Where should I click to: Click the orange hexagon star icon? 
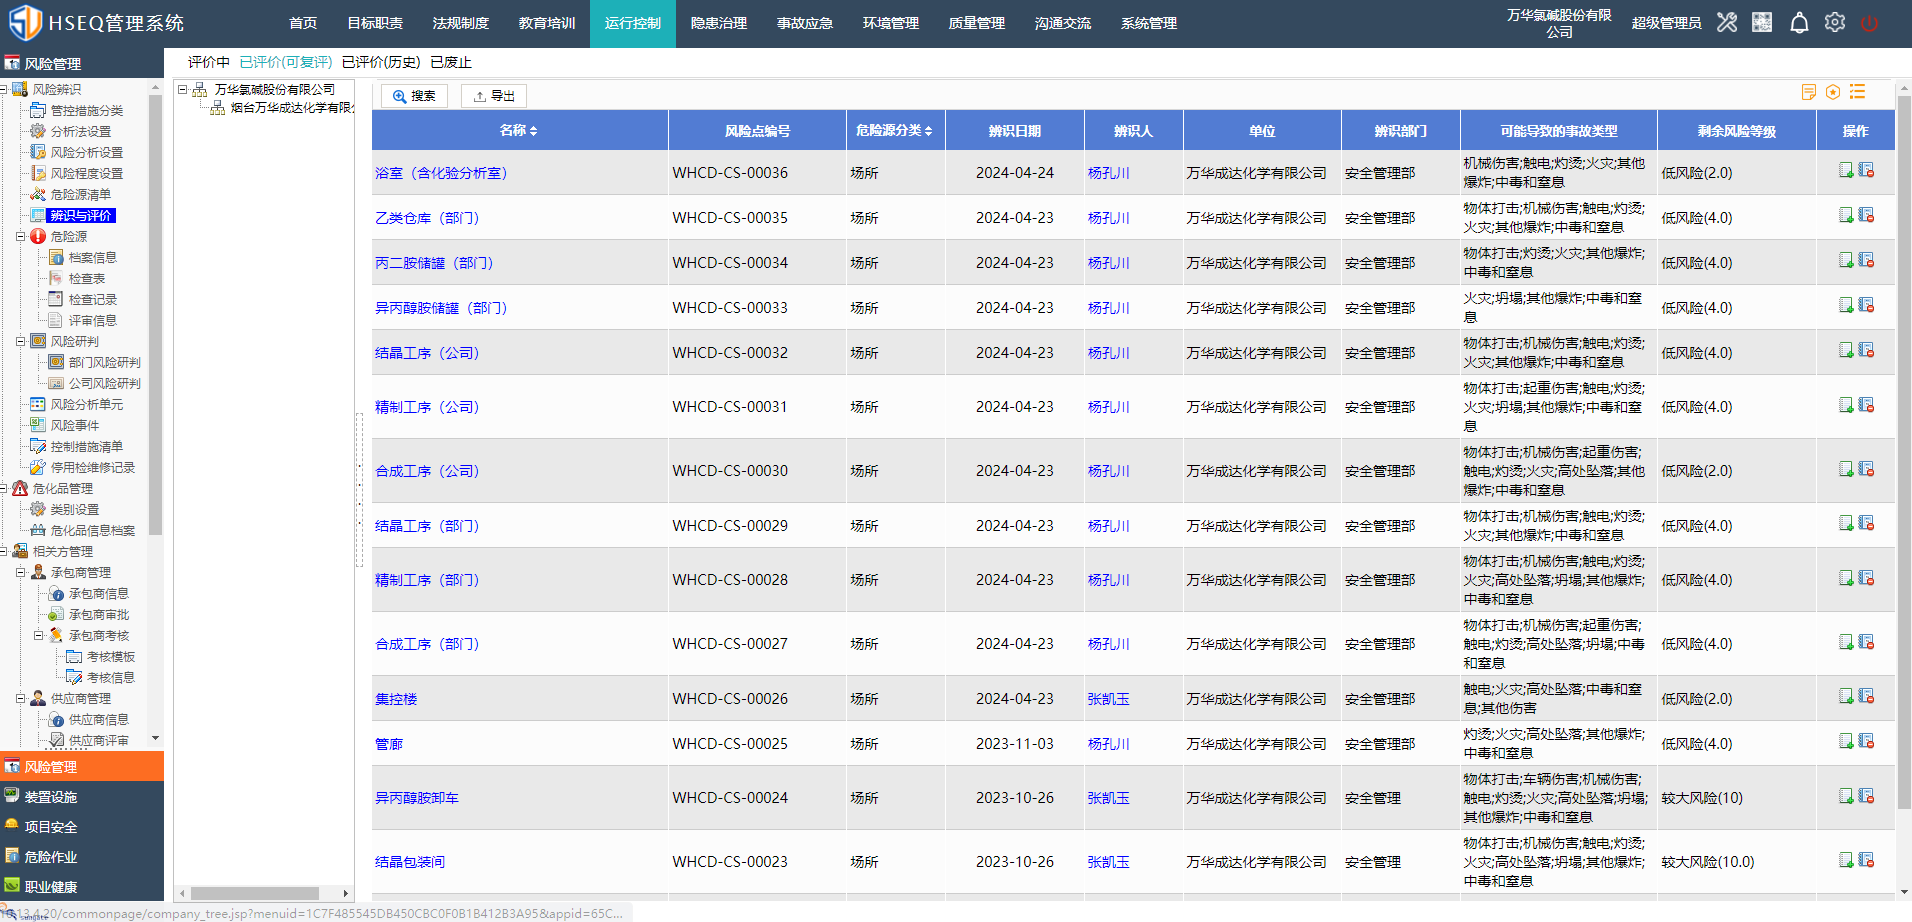tap(1833, 92)
